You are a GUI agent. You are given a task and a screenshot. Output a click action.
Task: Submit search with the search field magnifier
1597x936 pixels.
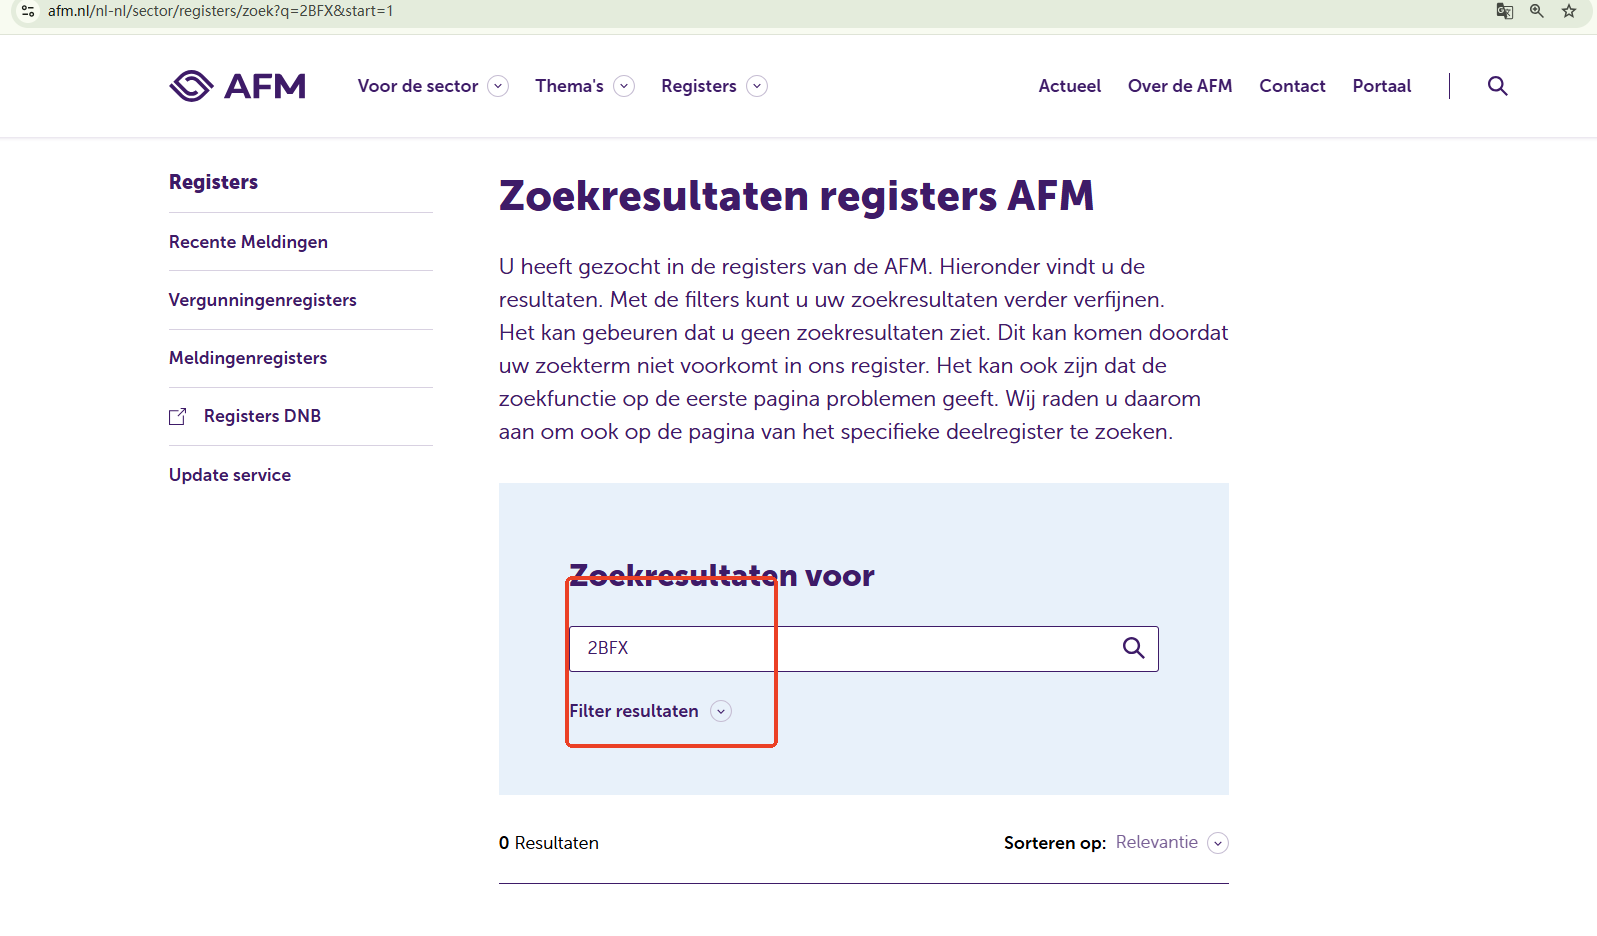[1133, 648]
